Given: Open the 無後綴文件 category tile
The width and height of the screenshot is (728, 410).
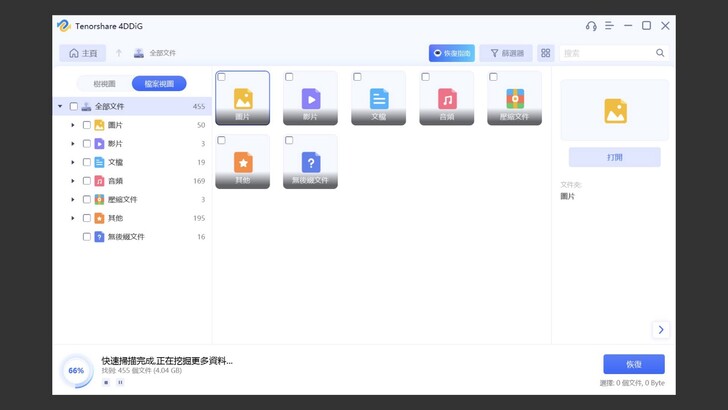Looking at the screenshot, I should 311,162.
